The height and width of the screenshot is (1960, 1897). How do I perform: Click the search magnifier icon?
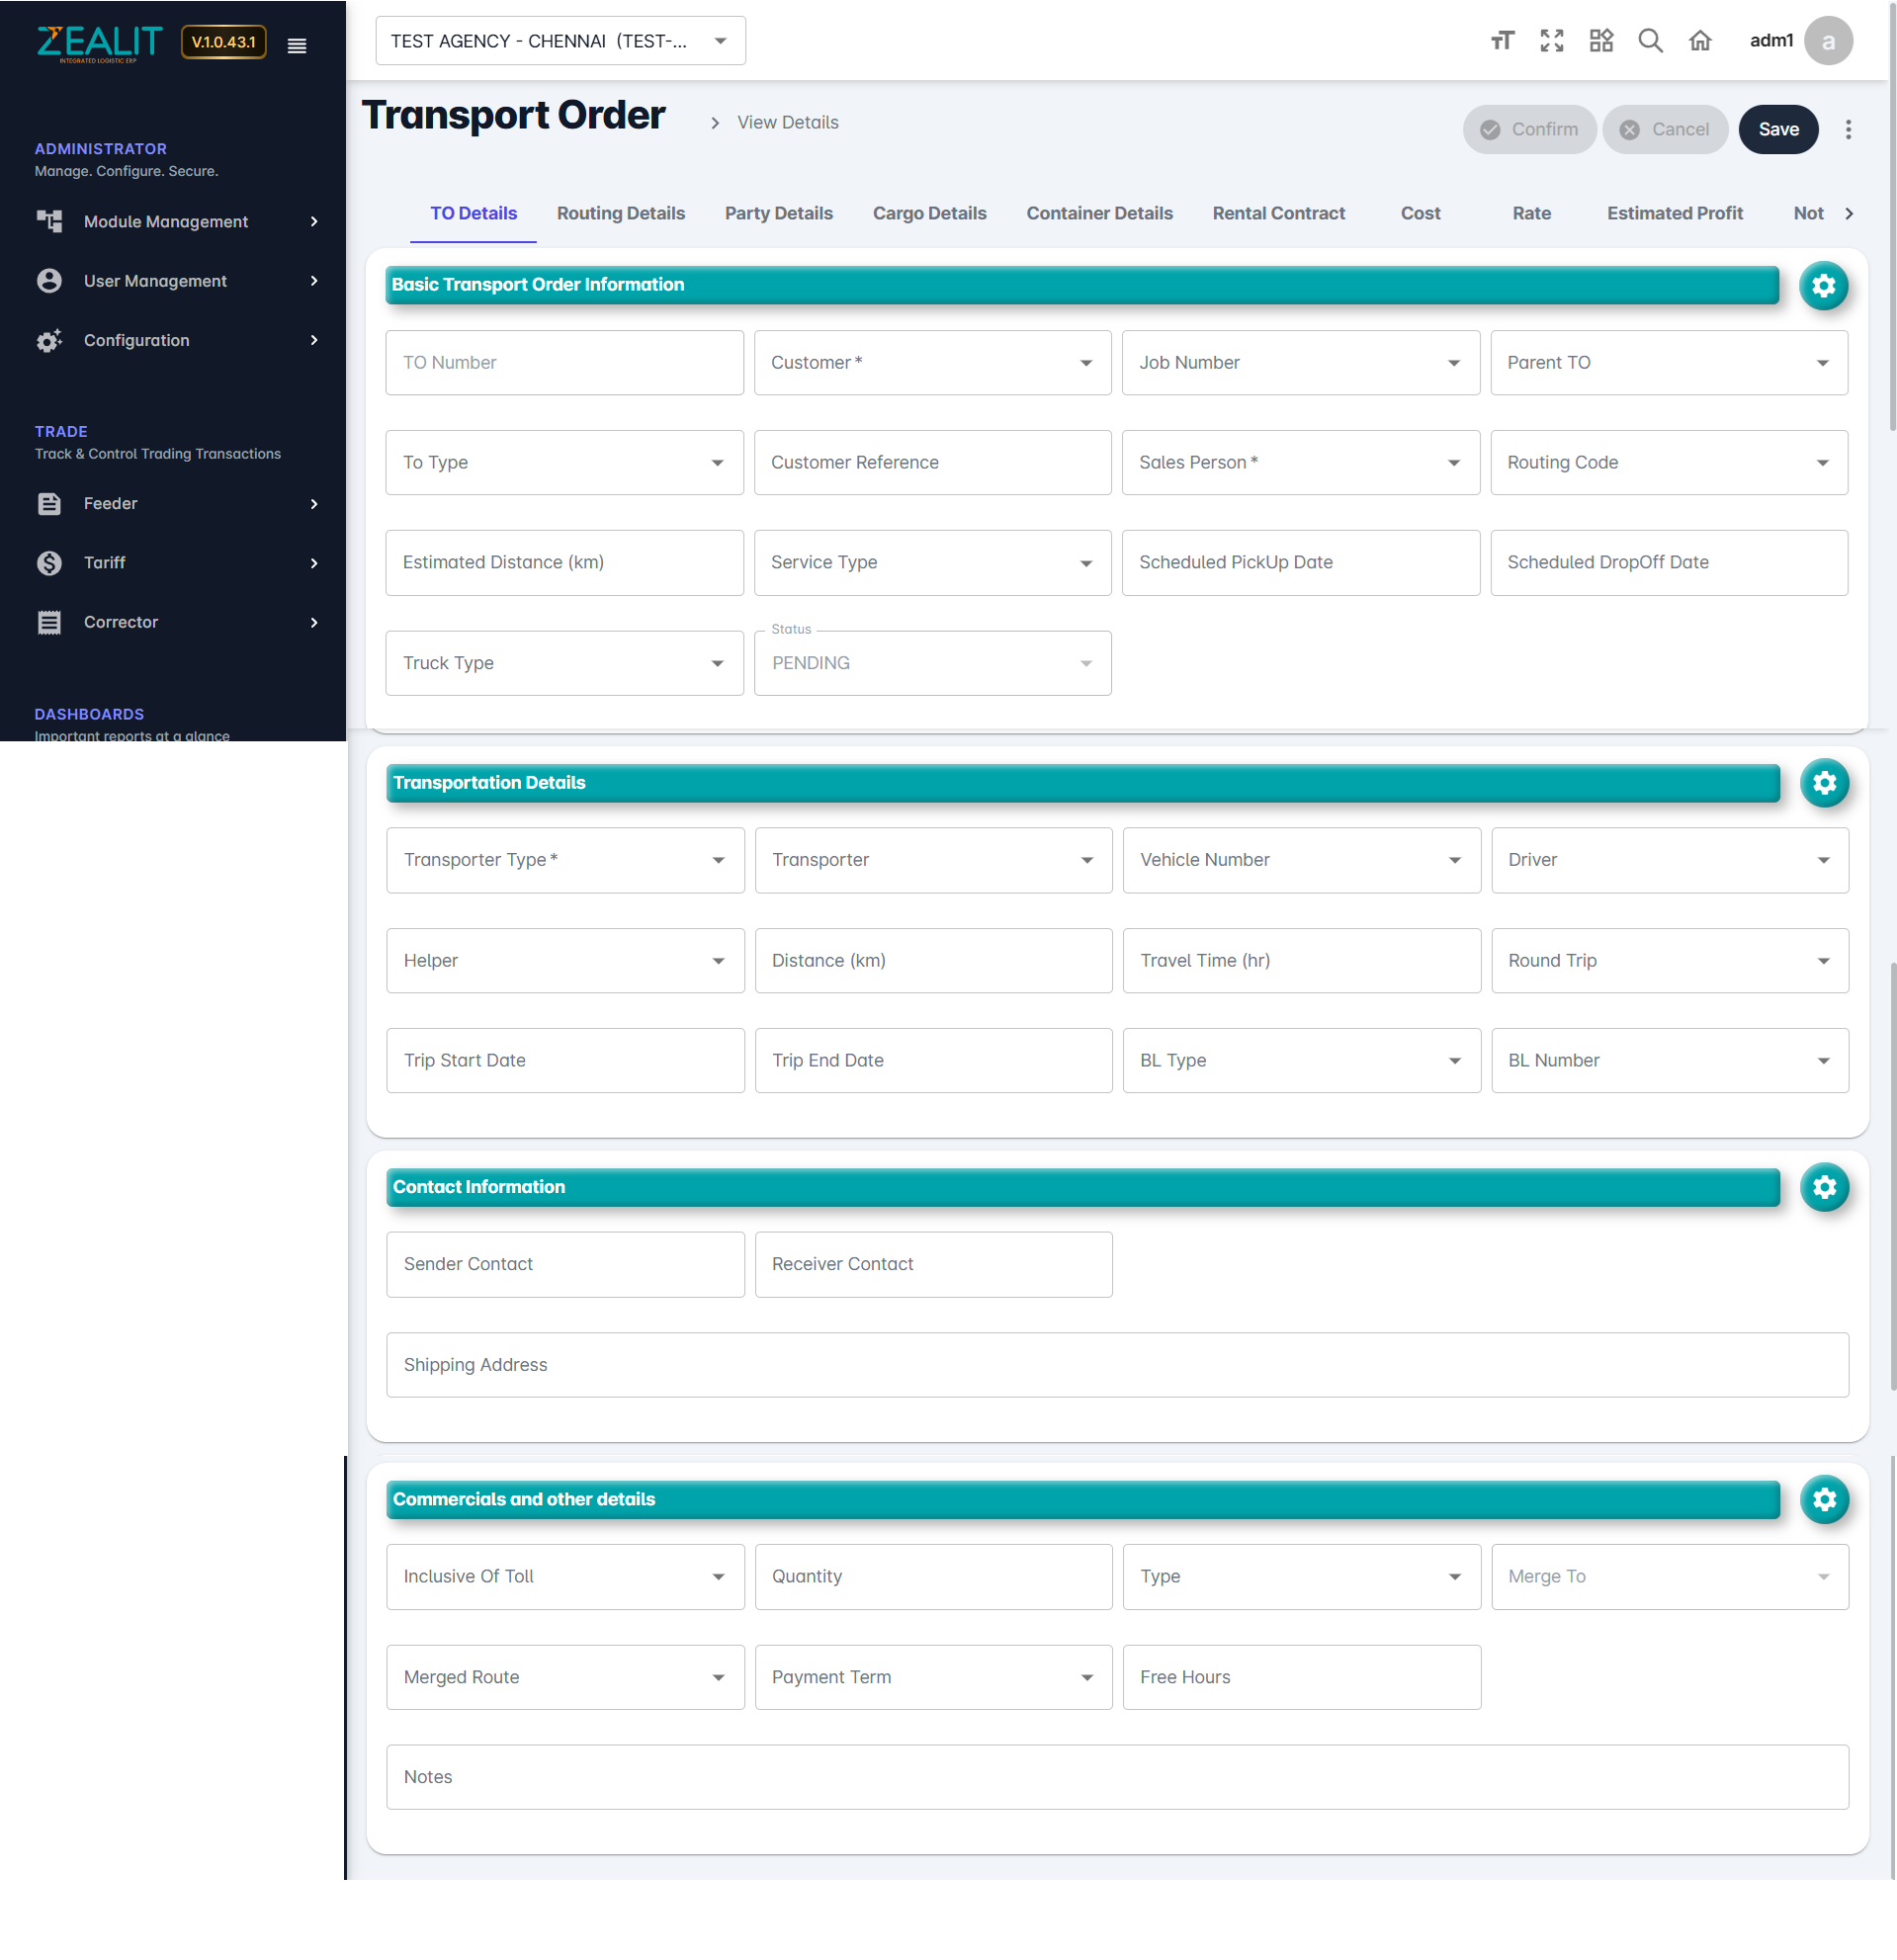pyautogui.click(x=1650, y=41)
